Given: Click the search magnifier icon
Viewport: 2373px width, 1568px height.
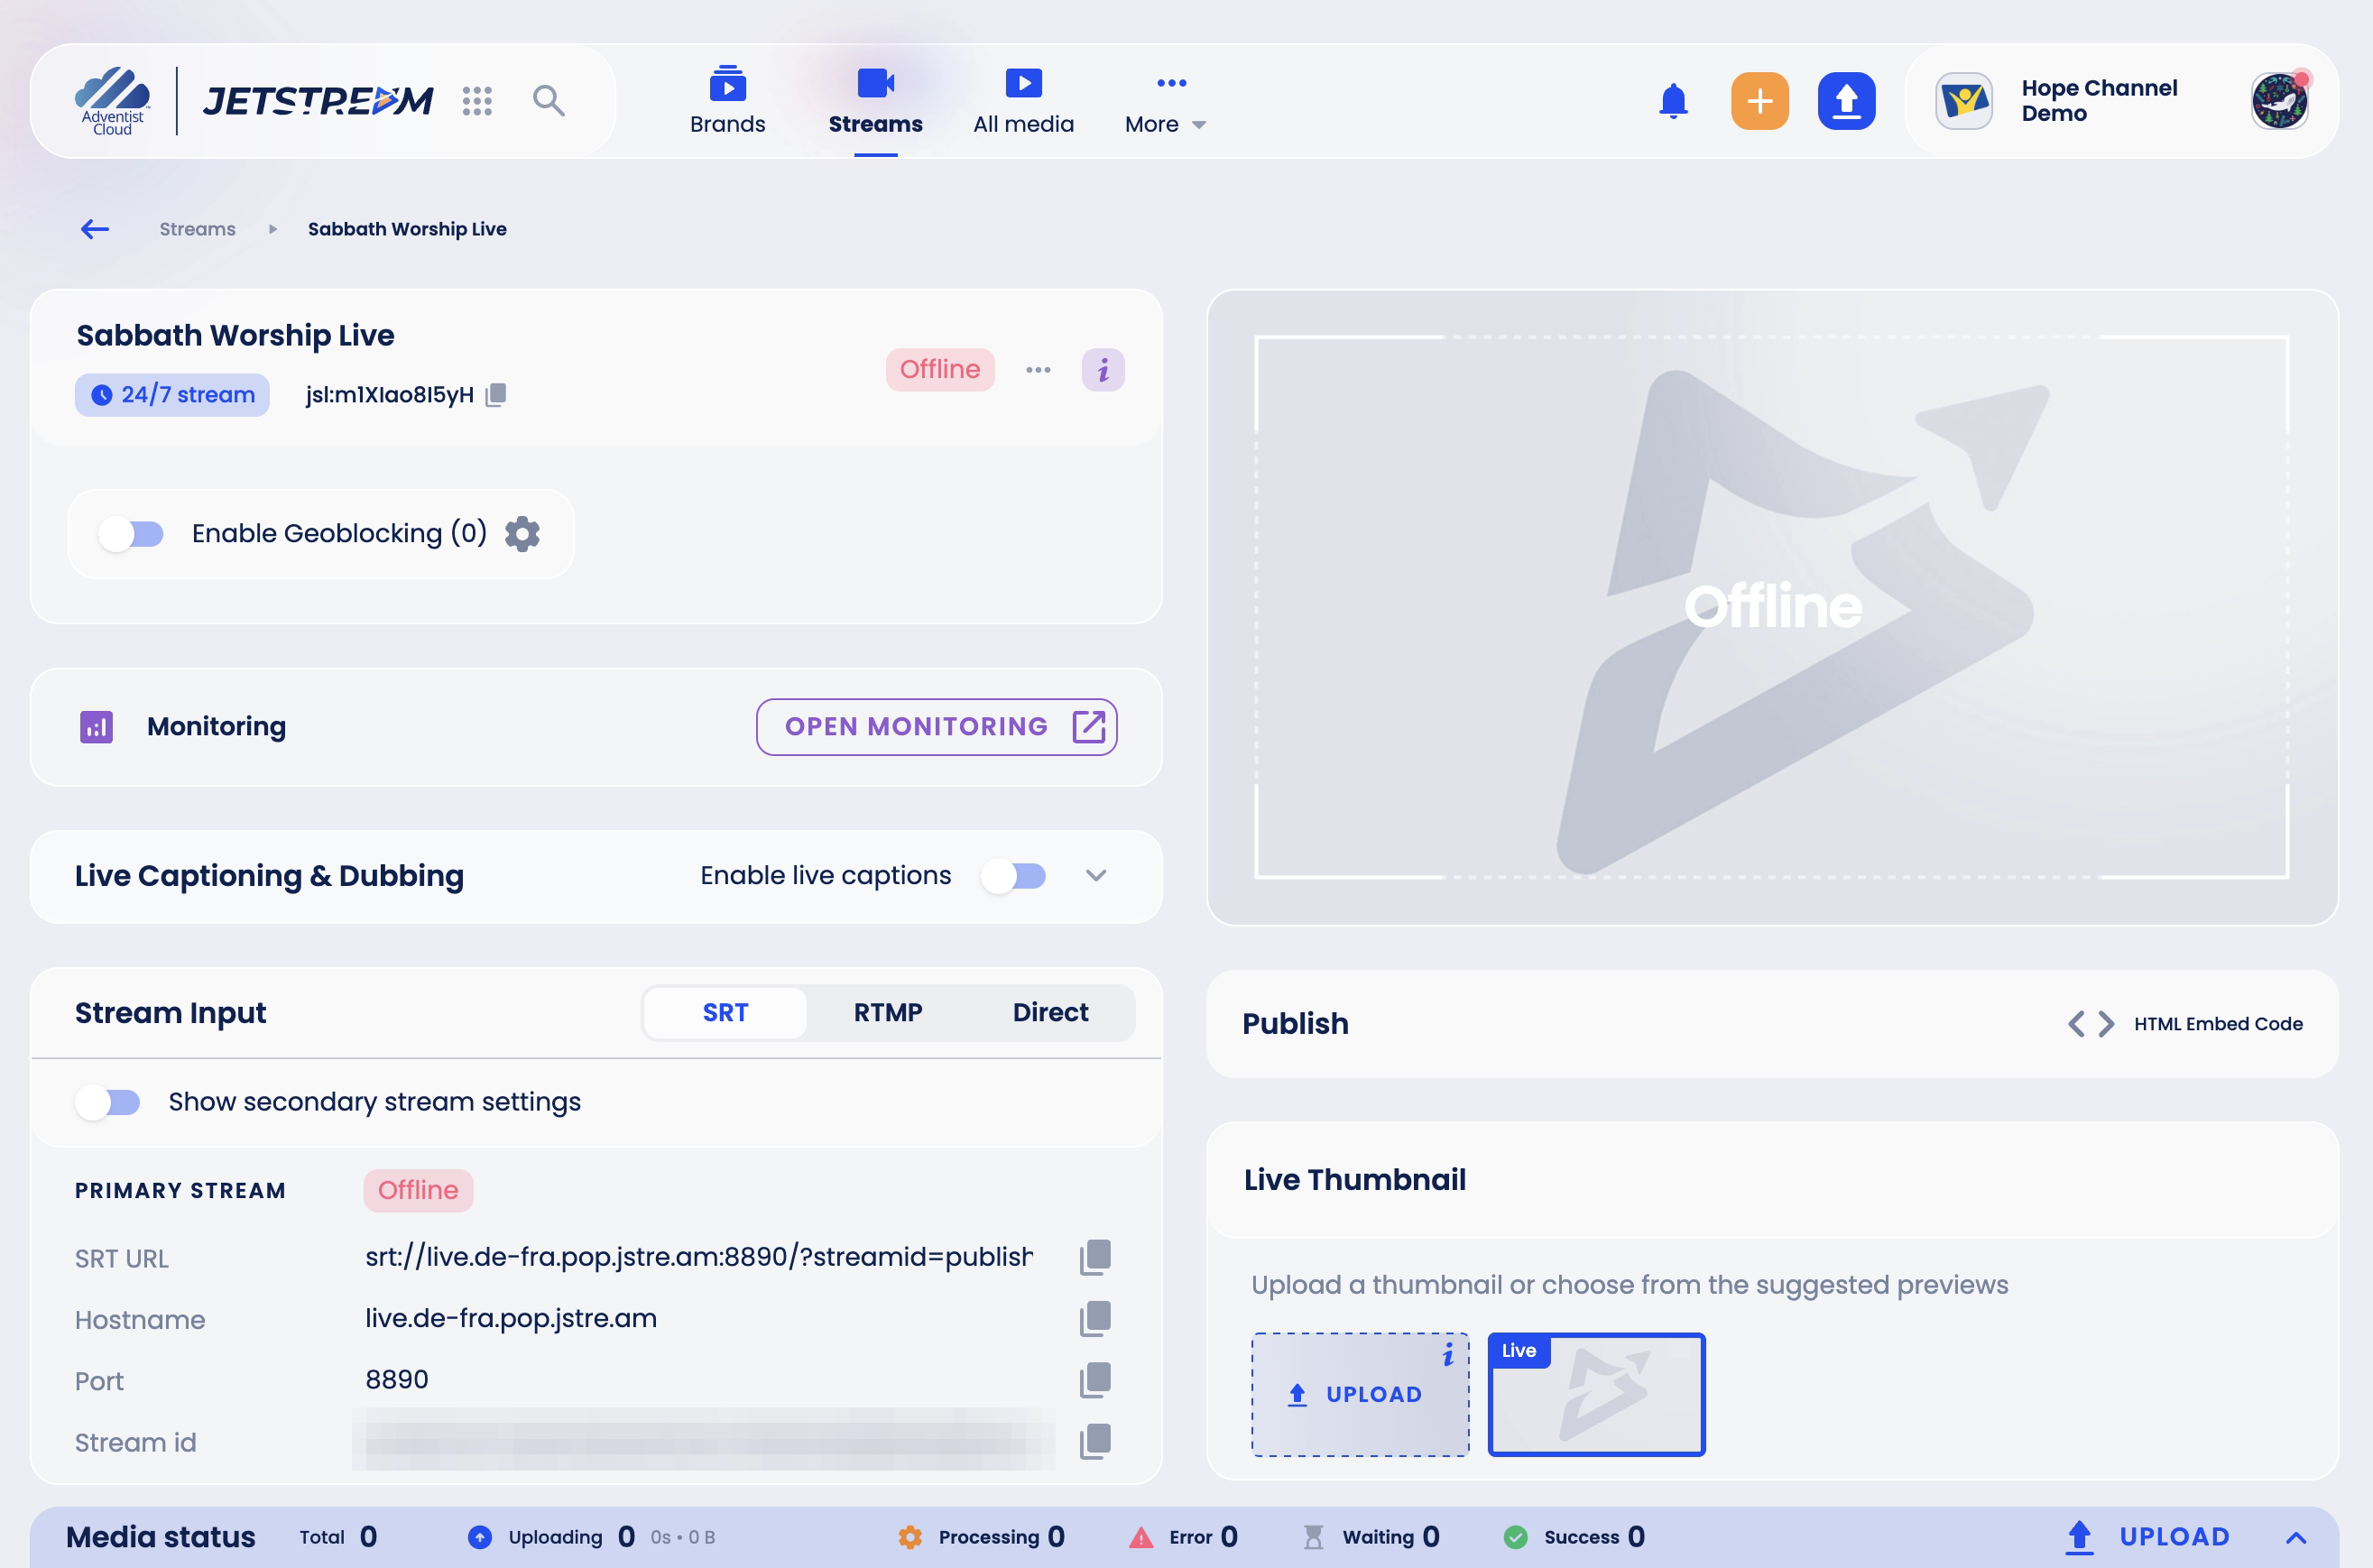Looking at the screenshot, I should [548, 100].
